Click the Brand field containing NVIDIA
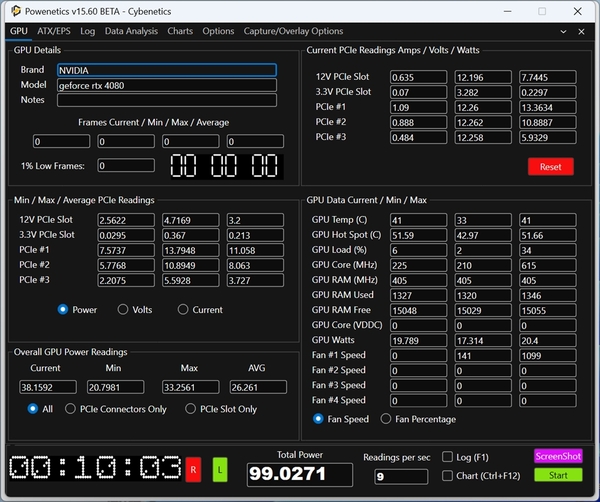Screen dimensions: 600x502 coord(166,71)
